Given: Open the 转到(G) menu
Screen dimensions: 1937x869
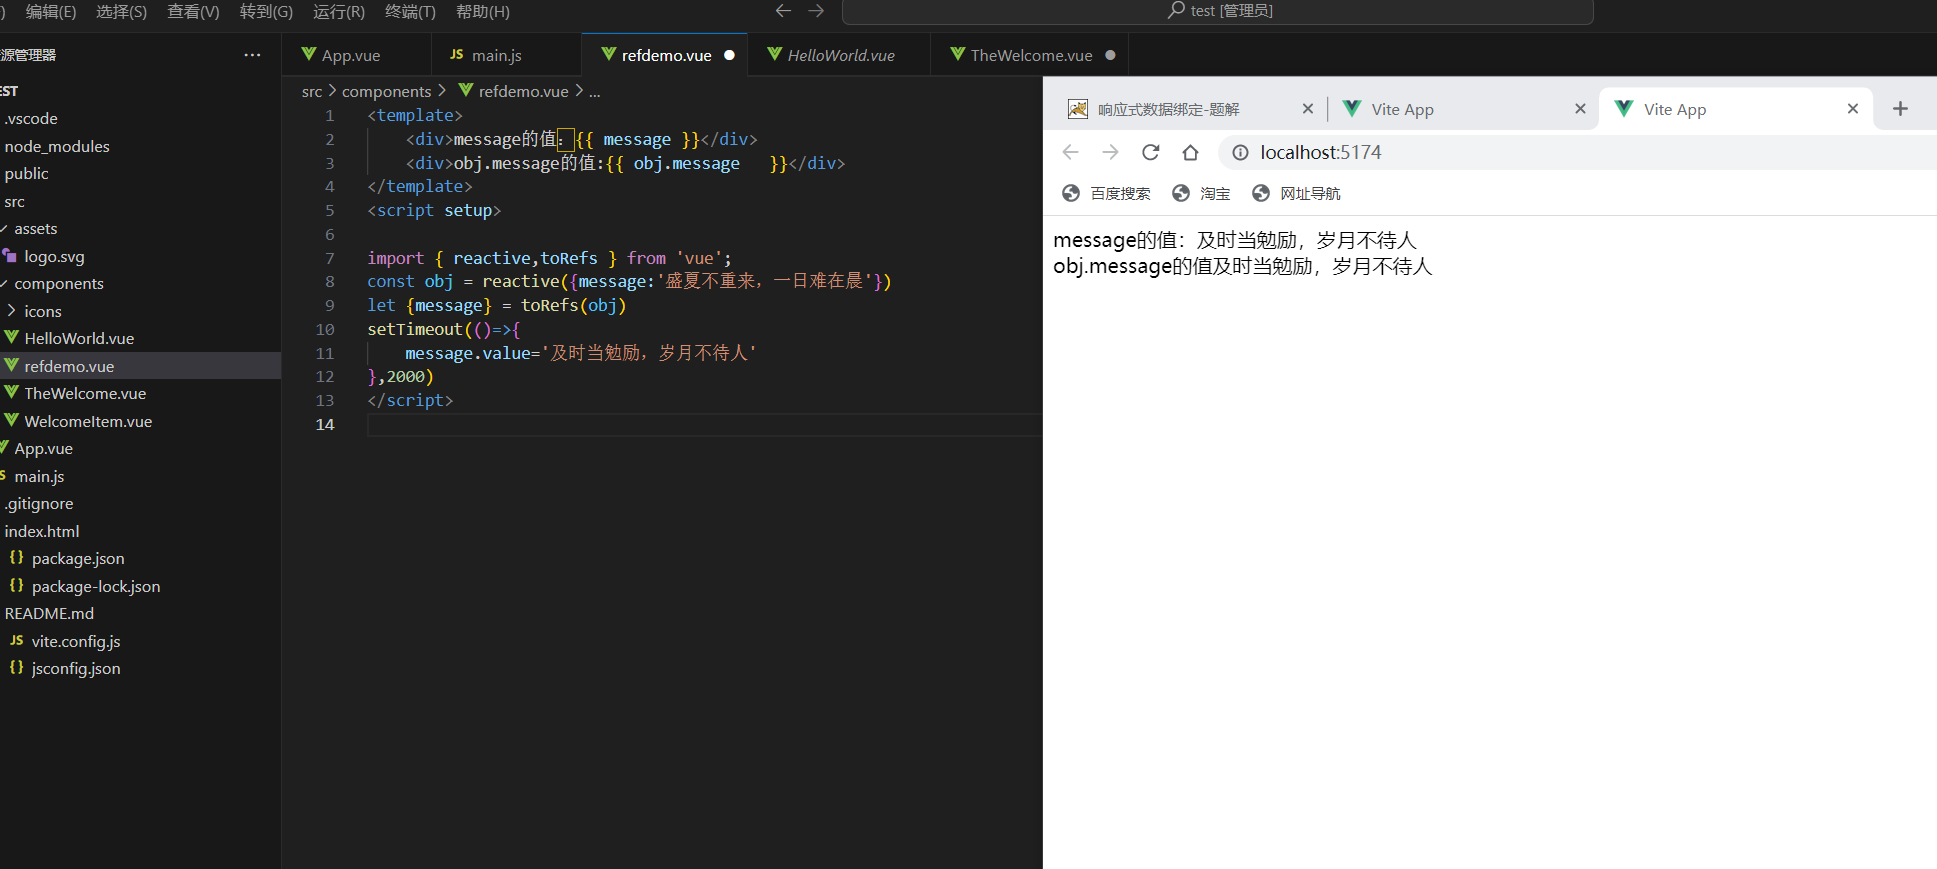Looking at the screenshot, I should (x=266, y=11).
